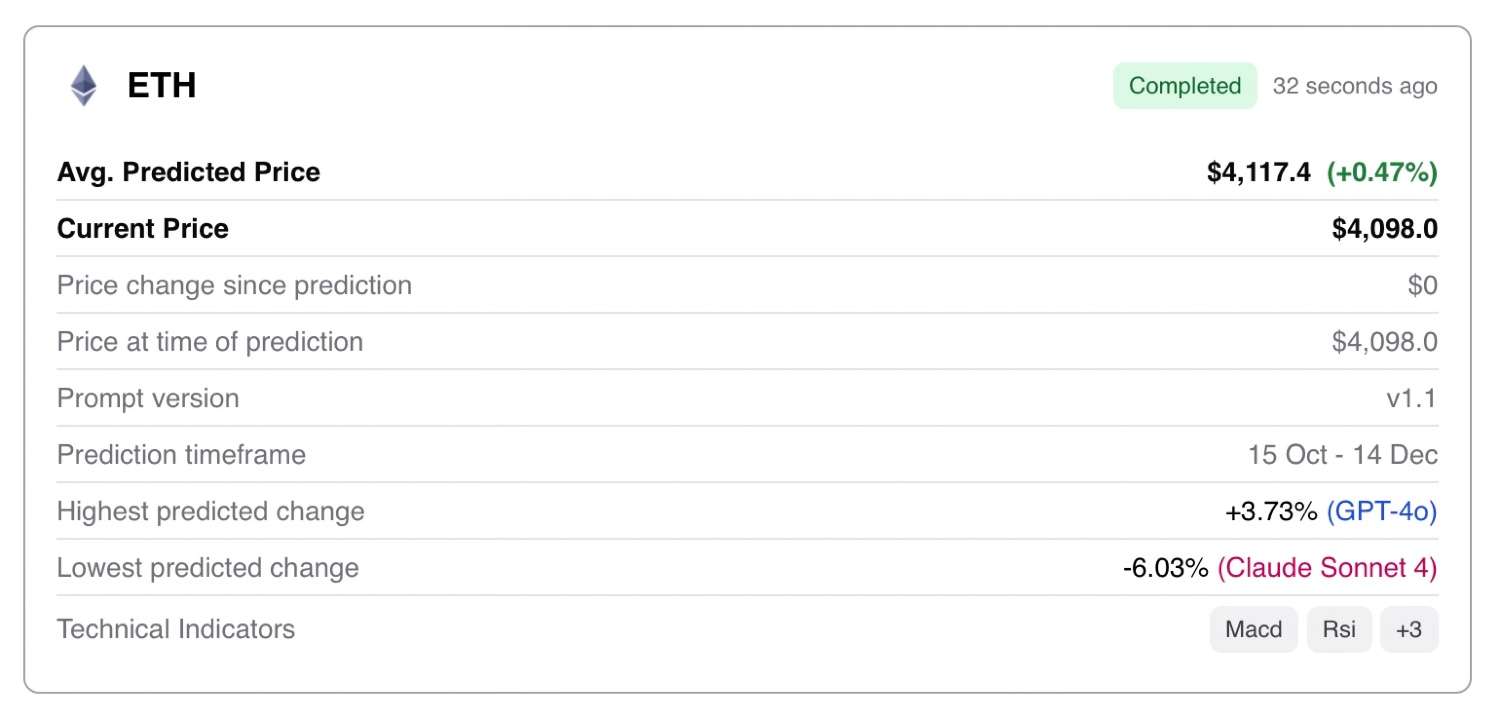The height and width of the screenshot is (719, 1500).
Task: Click the Prediction timeframe 15 Oct - 14 Dec
Action: point(1342,455)
